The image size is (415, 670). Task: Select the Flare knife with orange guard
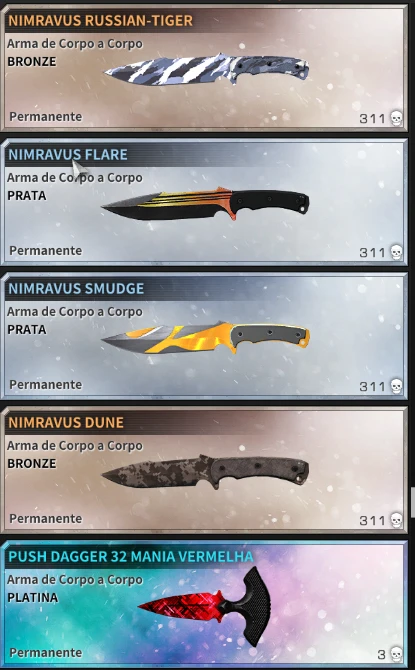point(205,203)
